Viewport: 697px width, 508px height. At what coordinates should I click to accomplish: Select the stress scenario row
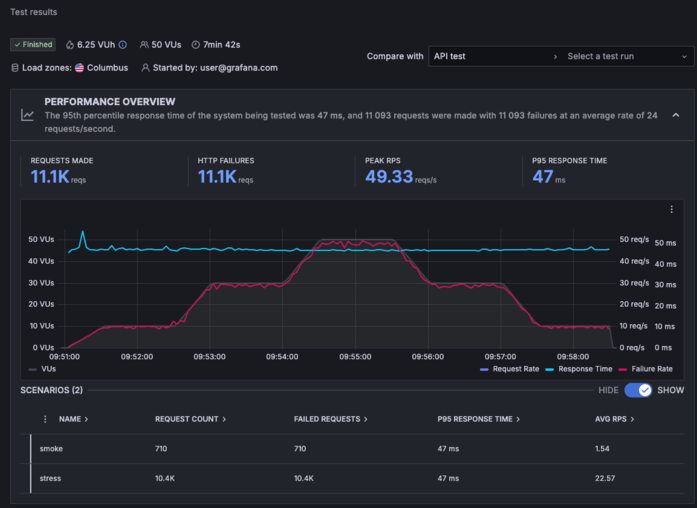point(352,479)
